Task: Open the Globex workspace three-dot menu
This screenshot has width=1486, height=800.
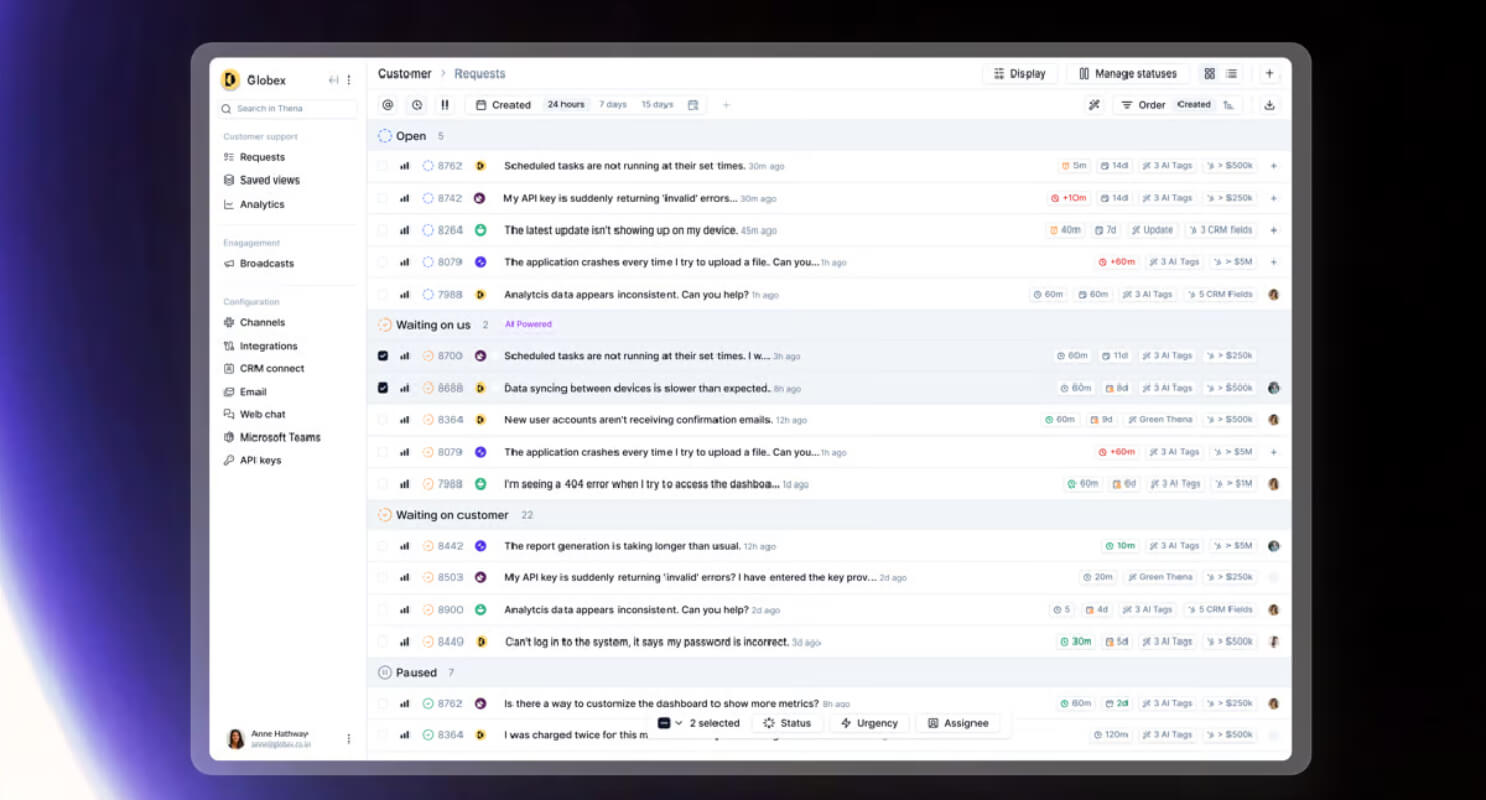Action: point(349,80)
